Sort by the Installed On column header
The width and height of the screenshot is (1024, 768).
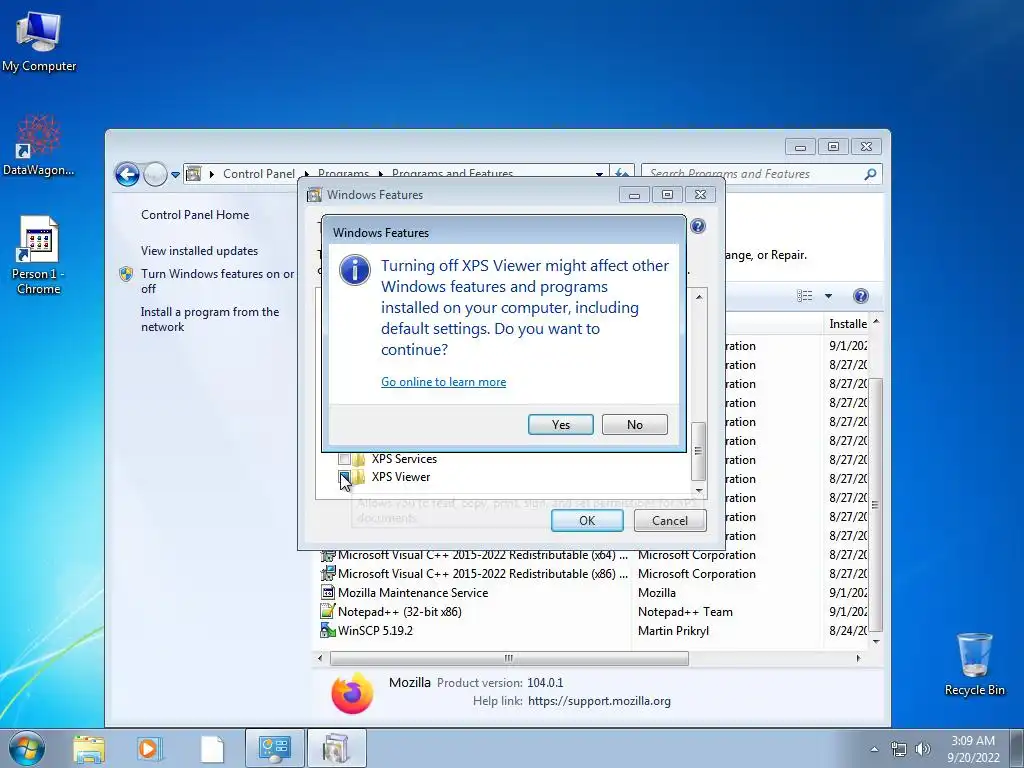tap(847, 323)
